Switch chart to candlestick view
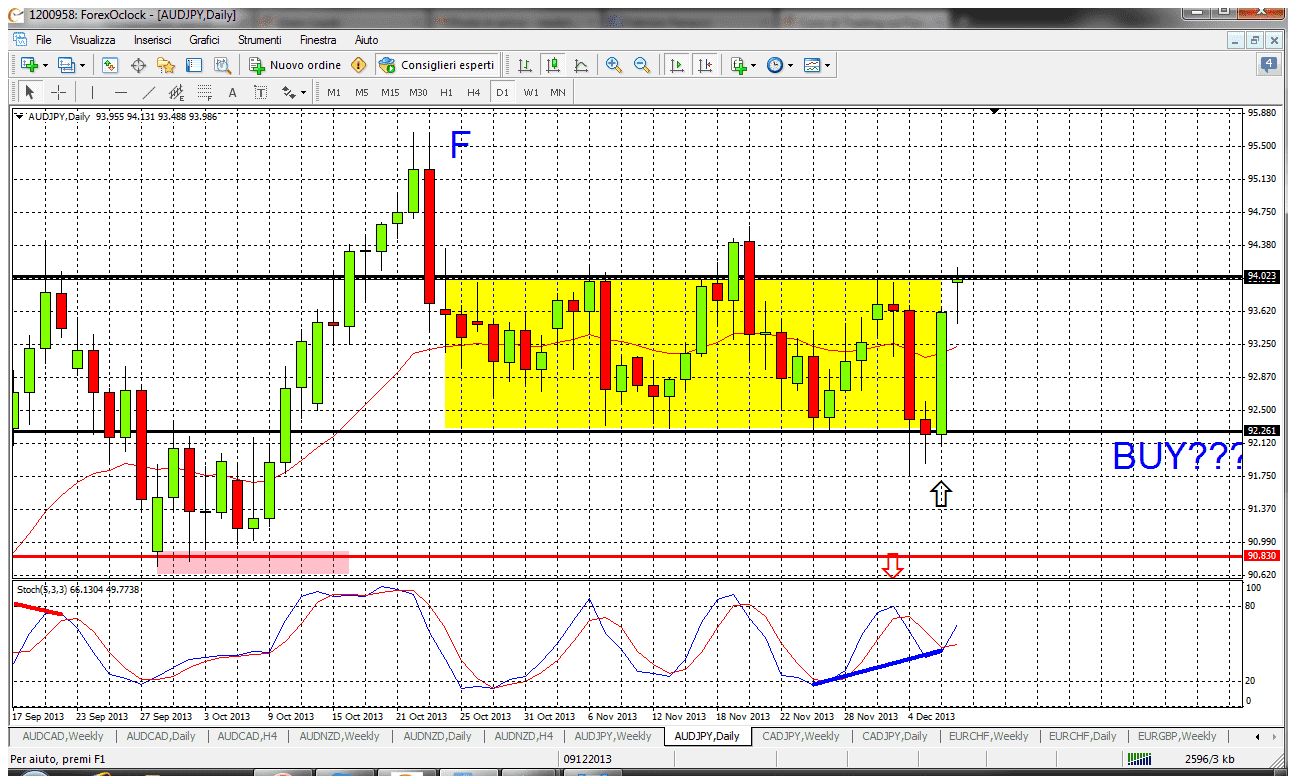Viewport: 1292px width, 776px height. pyautogui.click(x=553, y=64)
